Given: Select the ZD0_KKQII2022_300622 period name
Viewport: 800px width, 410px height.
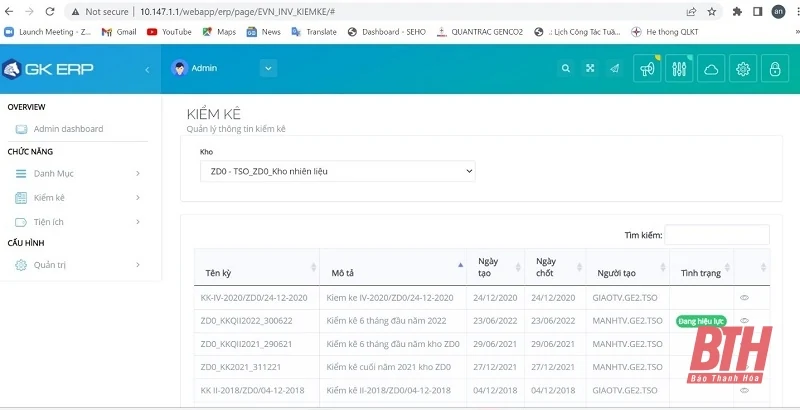Looking at the screenshot, I should coord(246,321).
